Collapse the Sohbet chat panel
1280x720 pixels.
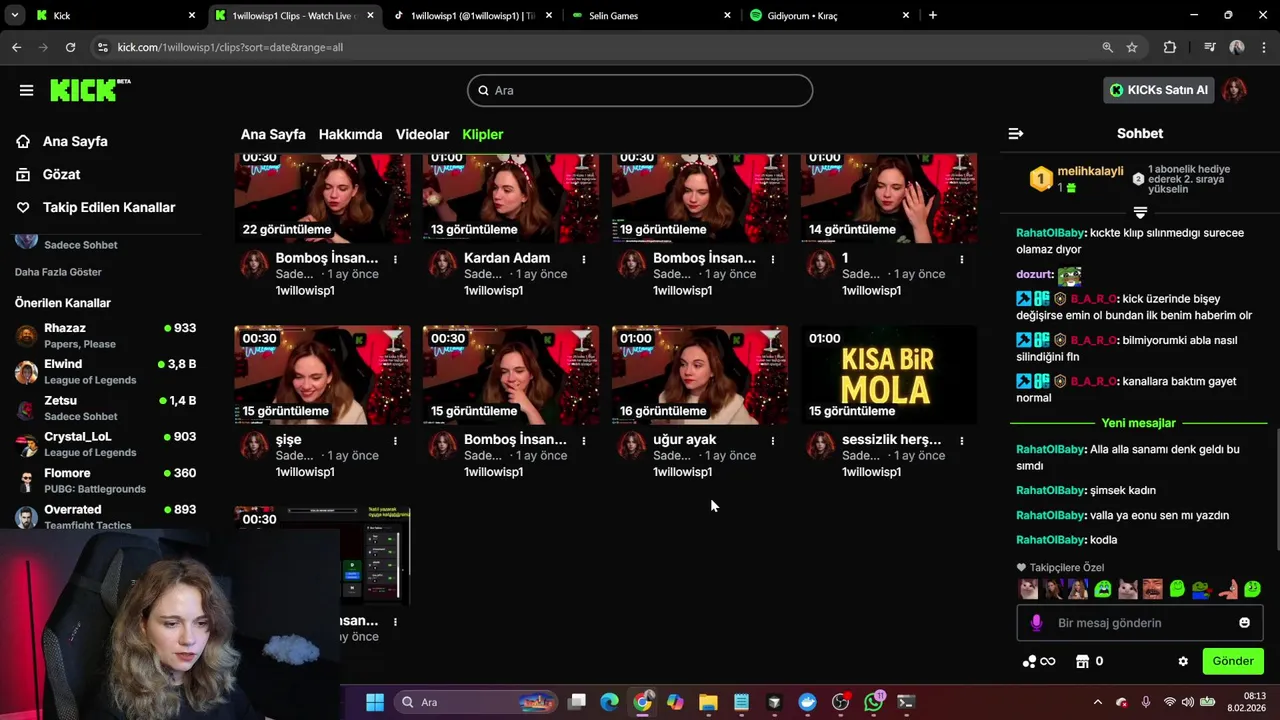click(x=1016, y=133)
